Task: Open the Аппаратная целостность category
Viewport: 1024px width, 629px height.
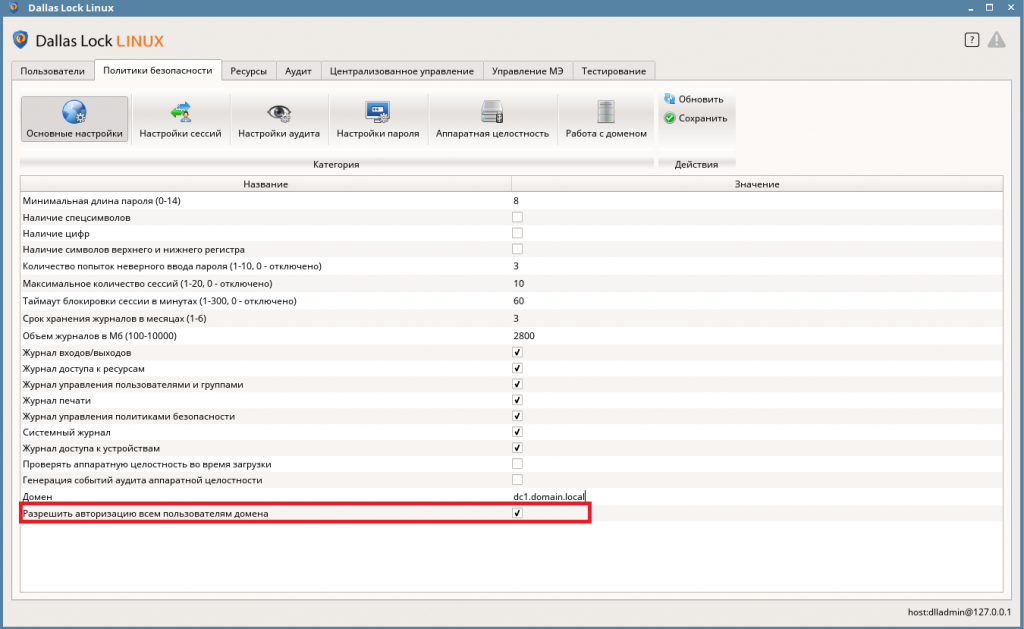Action: pyautogui.click(x=492, y=119)
